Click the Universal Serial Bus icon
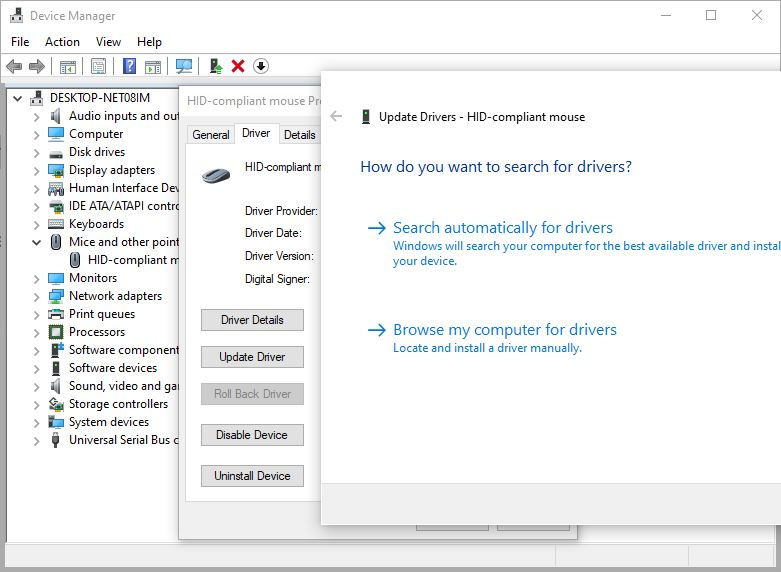 pyautogui.click(x=56, y=440)
